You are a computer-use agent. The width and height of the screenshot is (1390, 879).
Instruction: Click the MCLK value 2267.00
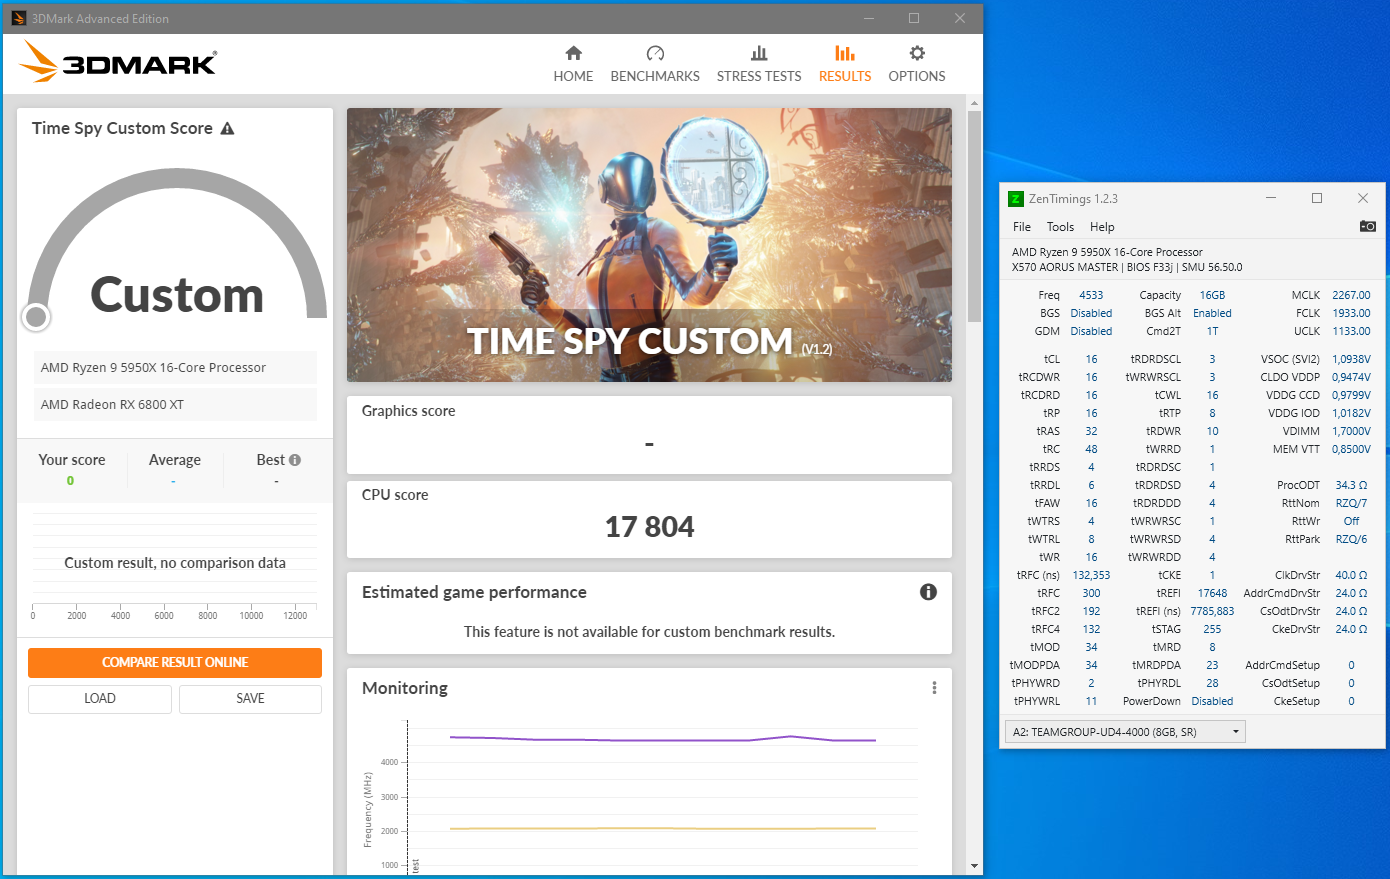coord(1351,295)
